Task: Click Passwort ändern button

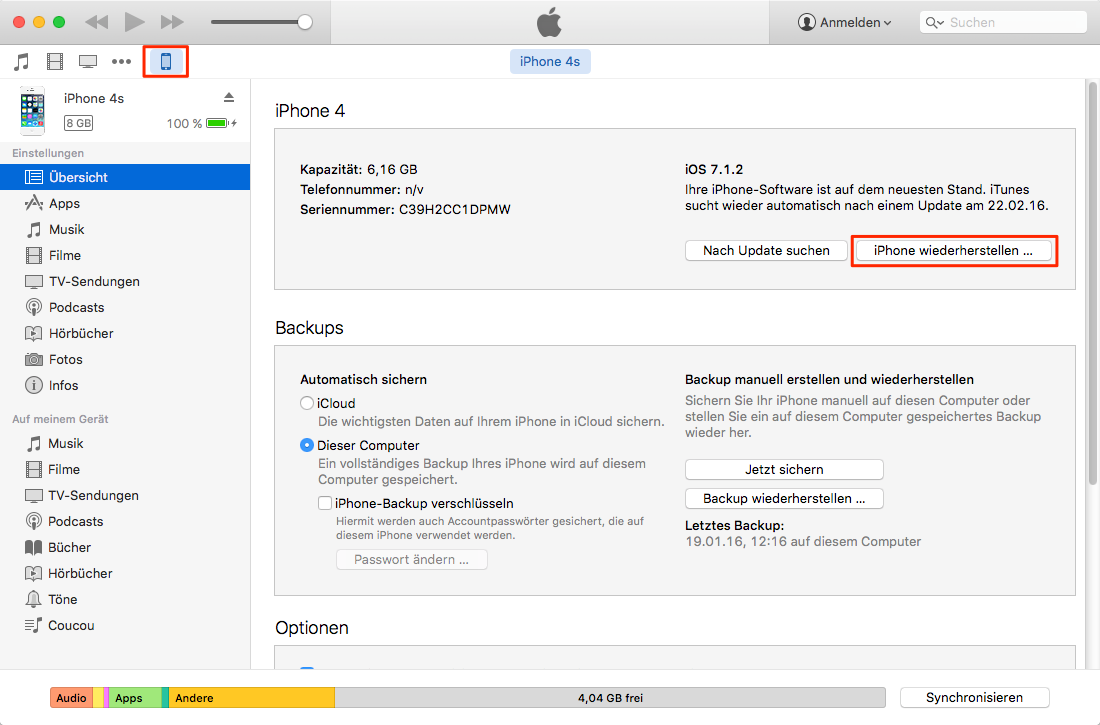Action: click(412, 559)
